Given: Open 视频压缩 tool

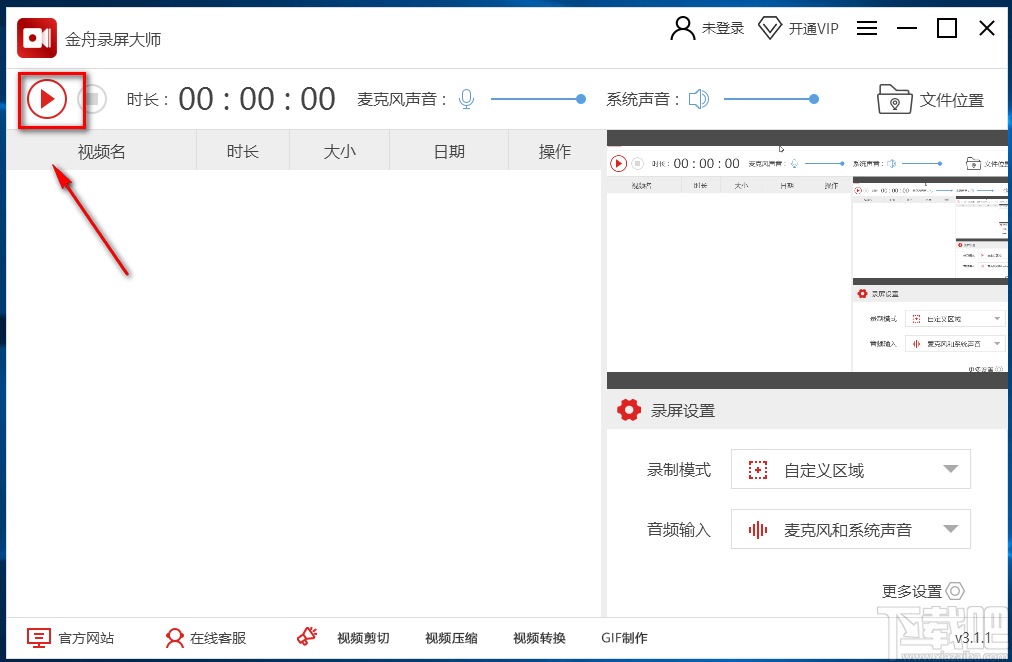Looking at the screenshot, I should [451, 638].
